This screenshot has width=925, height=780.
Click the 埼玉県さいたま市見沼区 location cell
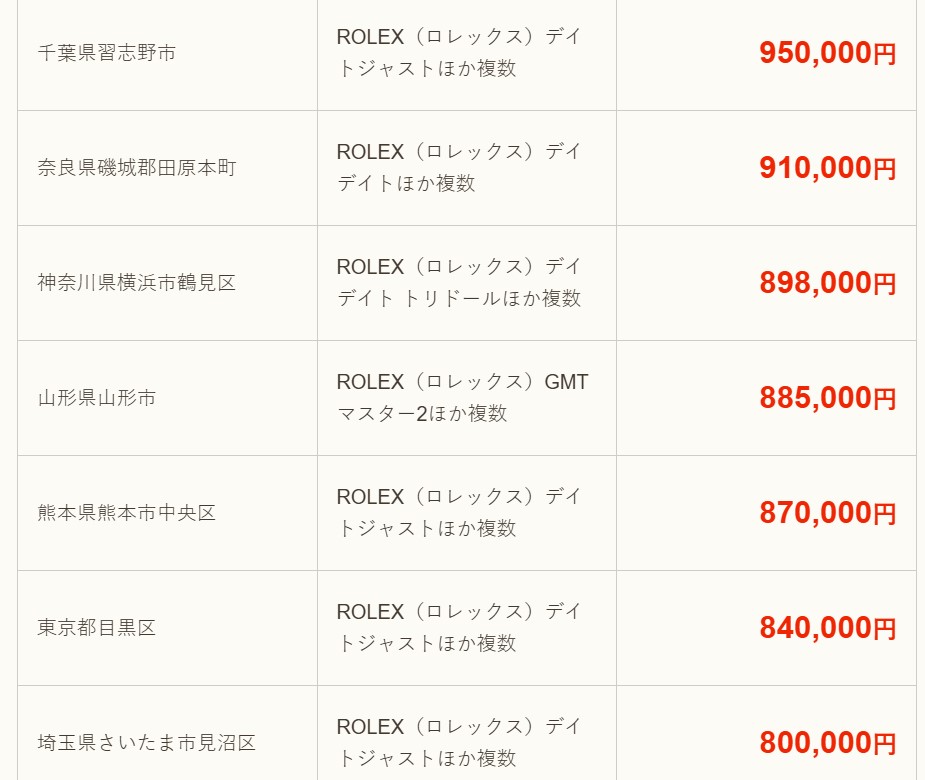[168, 733]
